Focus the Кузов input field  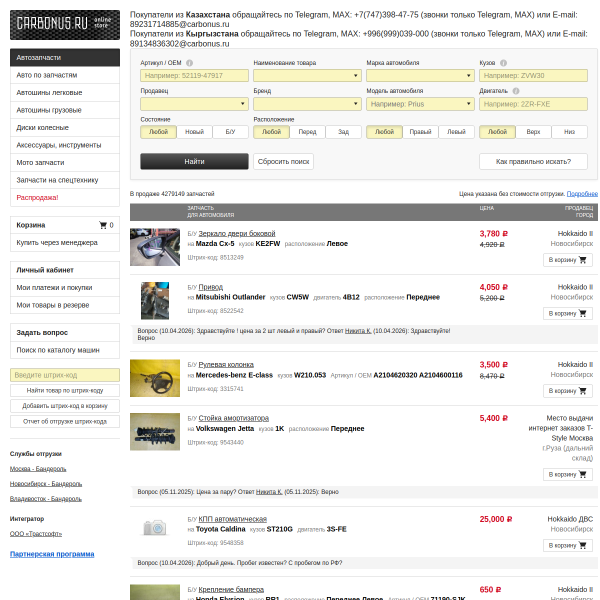(x=533, y=75)
